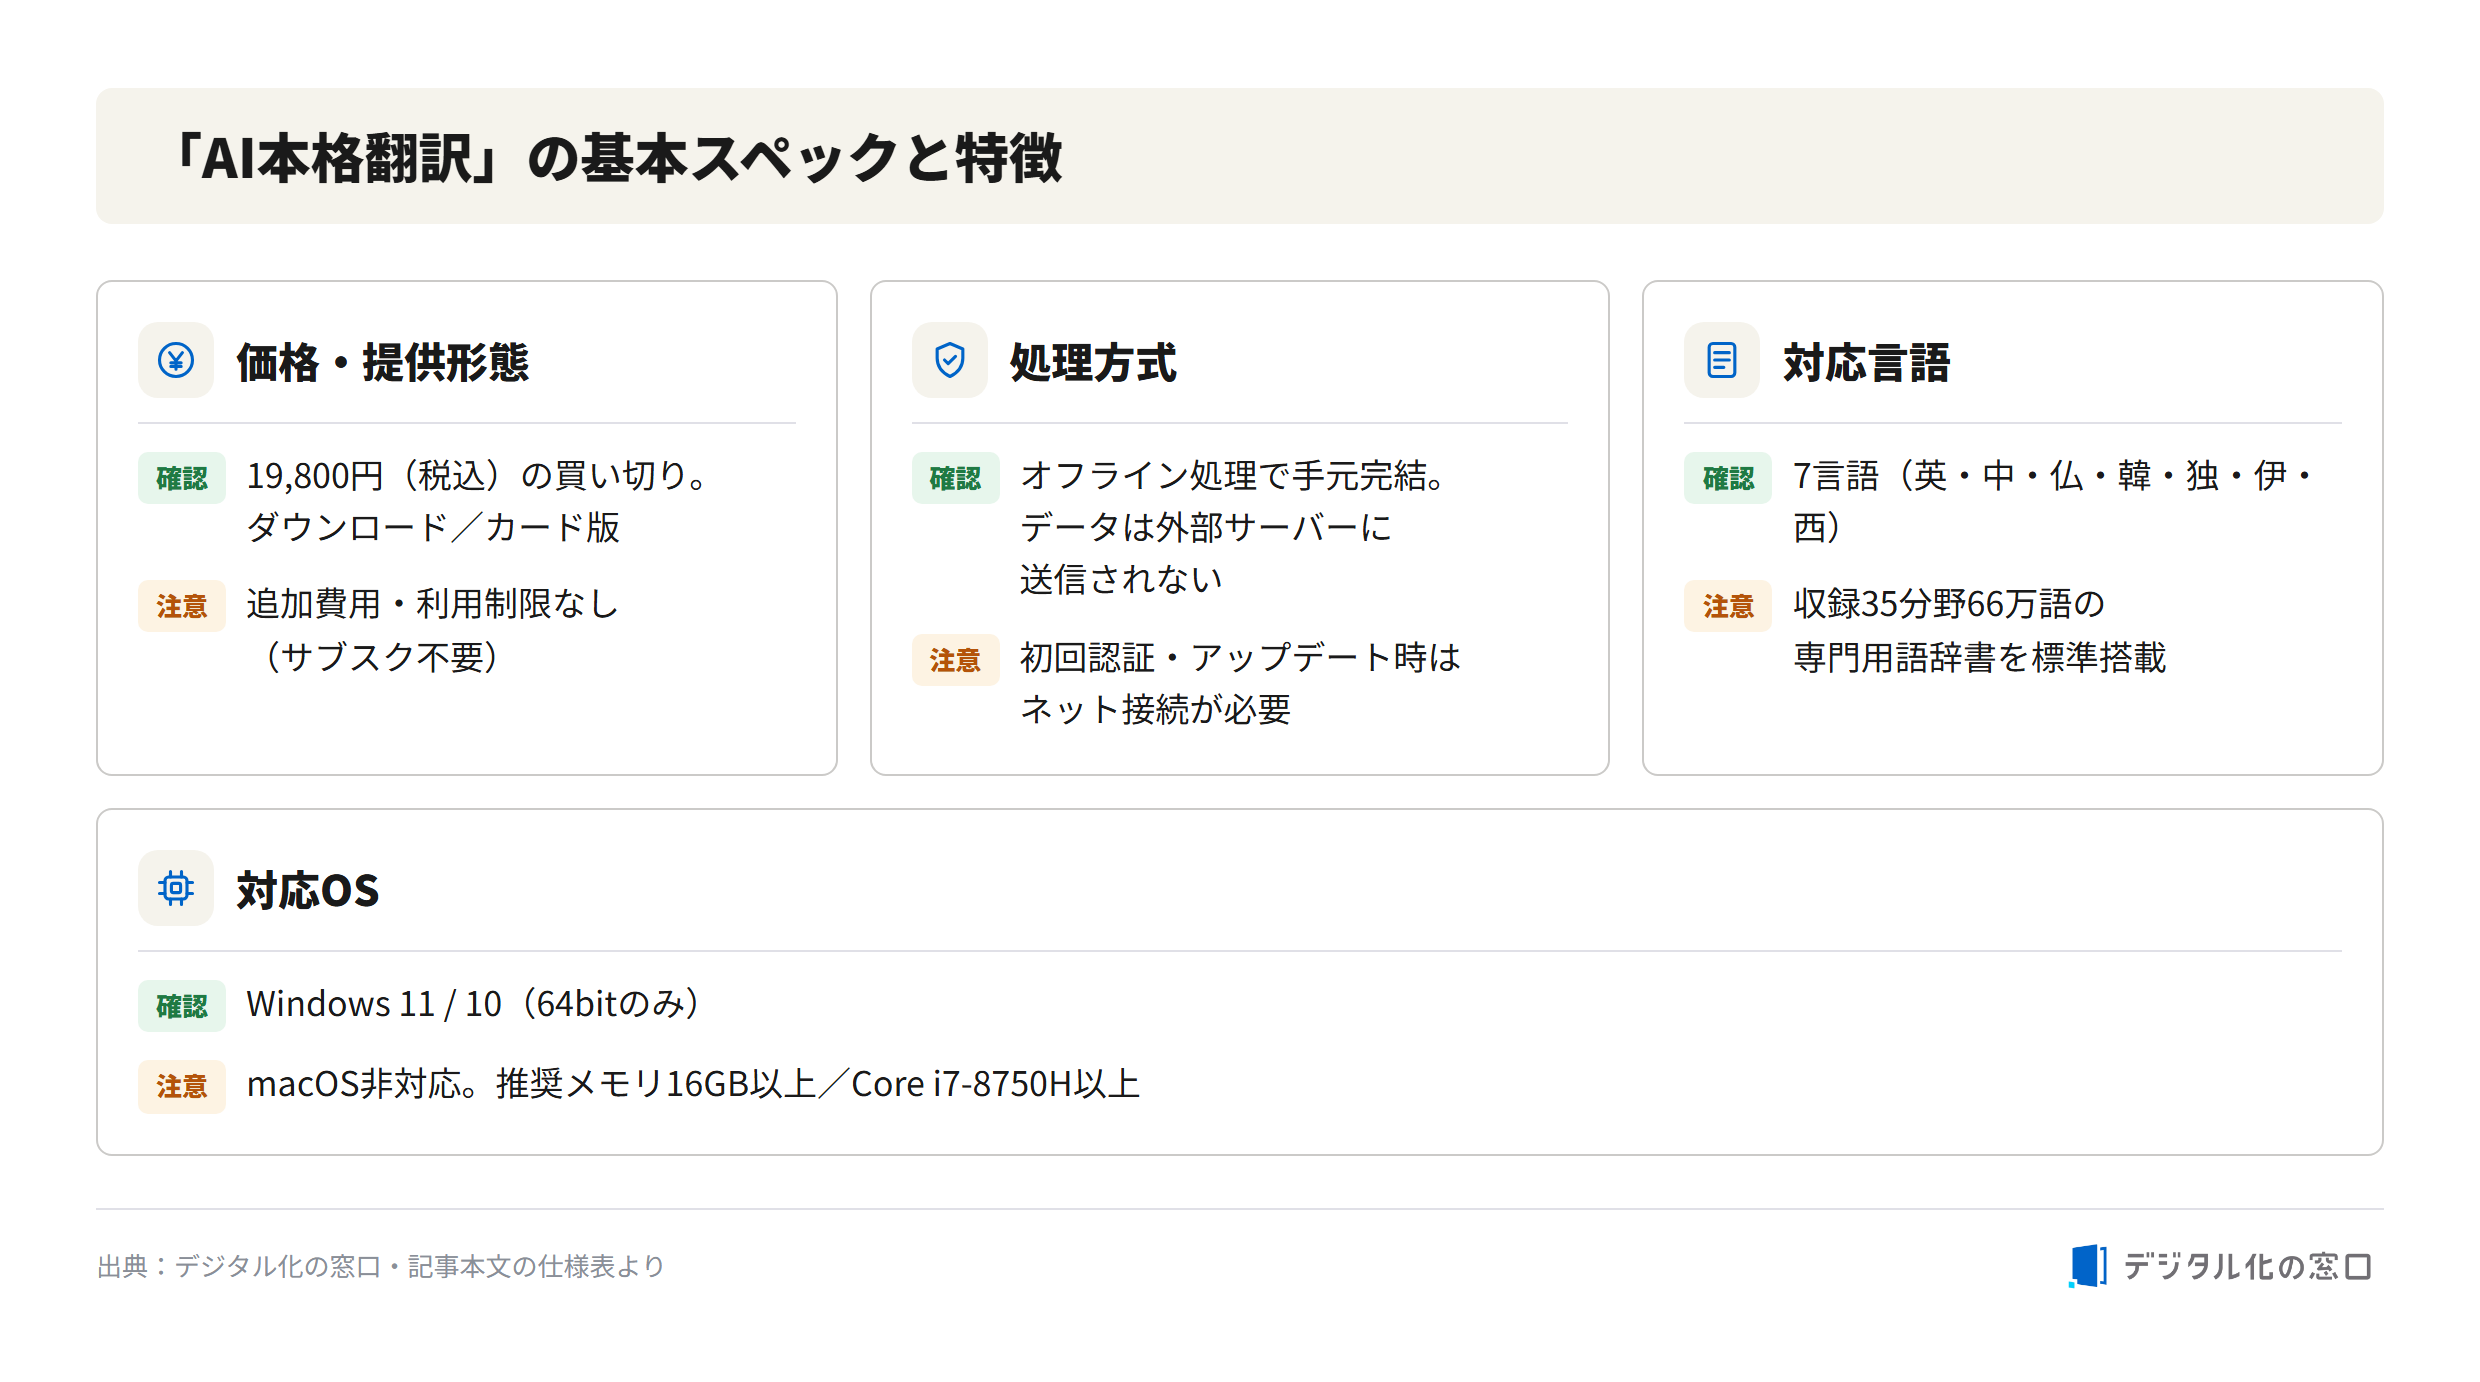Click the 確認 badge next to Windows 11 / 10

(x=182, y=1006)
